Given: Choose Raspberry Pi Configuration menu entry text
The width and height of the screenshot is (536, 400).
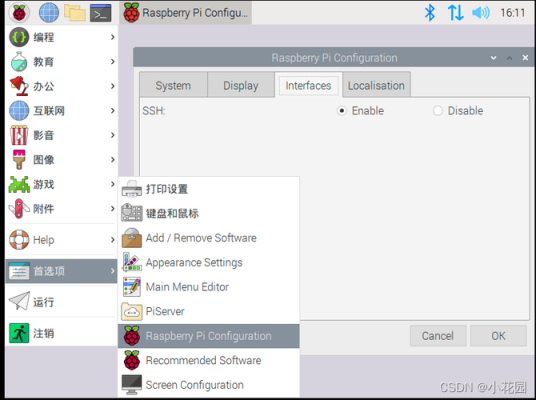Looking at the screenshot, I should 209,336.
